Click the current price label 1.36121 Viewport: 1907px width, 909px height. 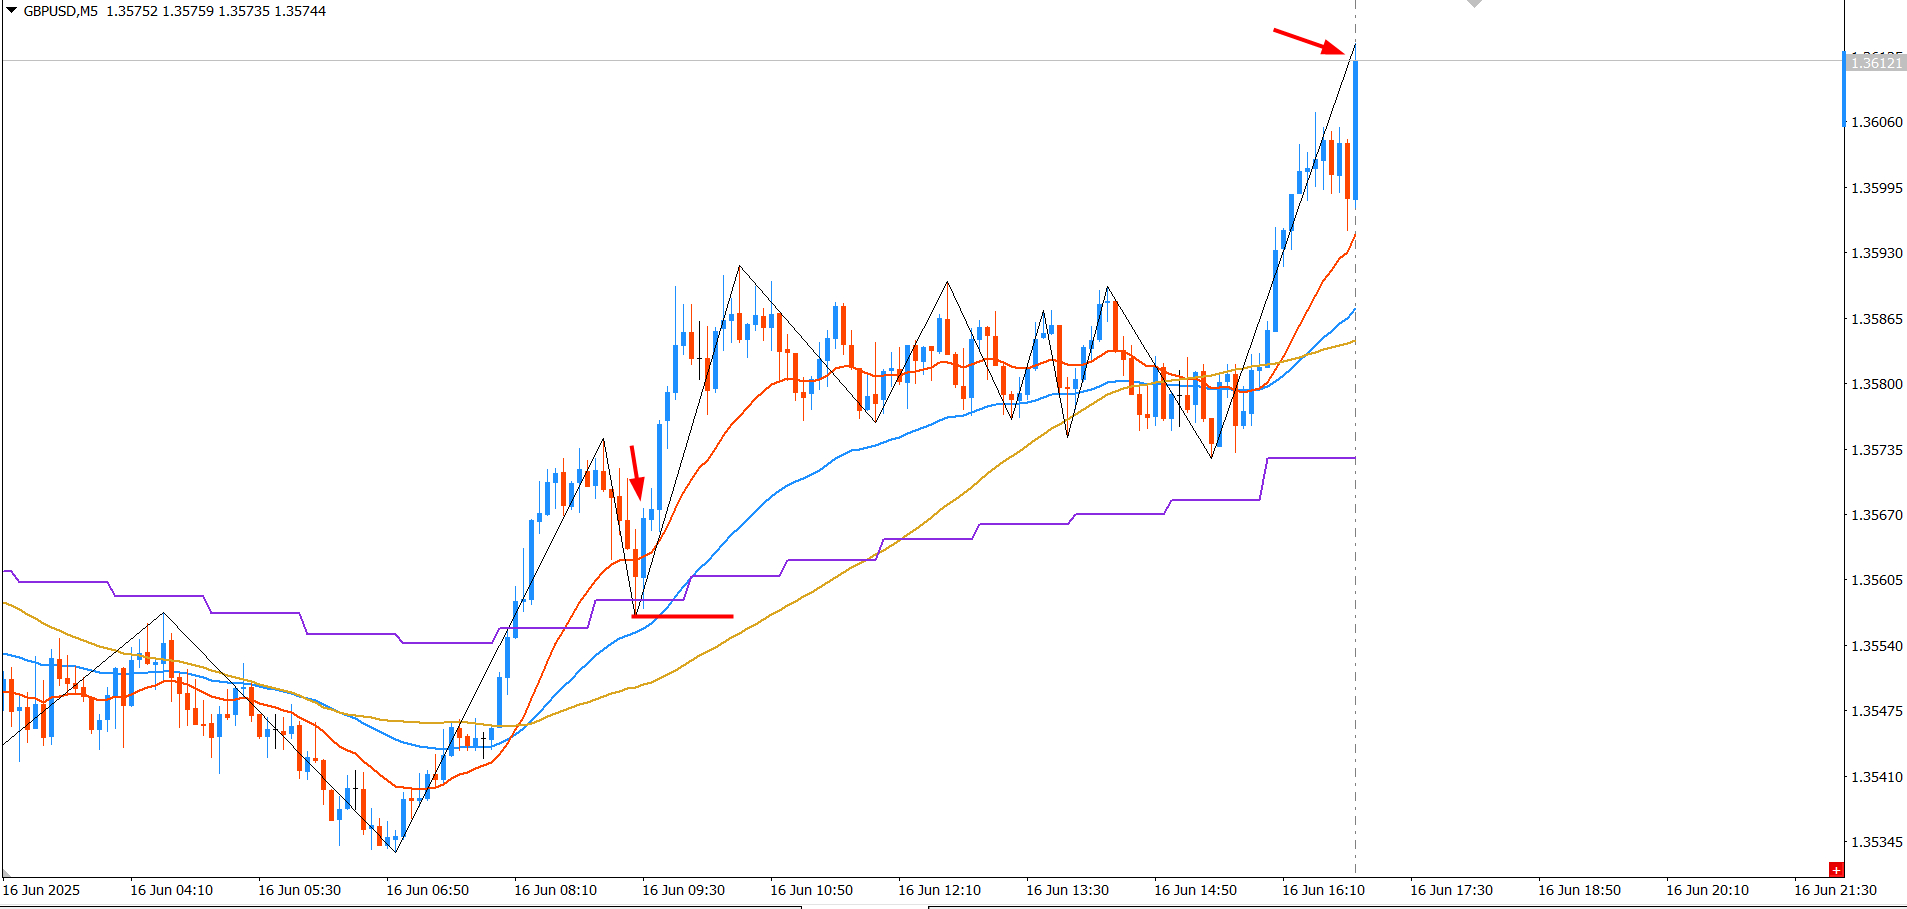coord(1876,63)
